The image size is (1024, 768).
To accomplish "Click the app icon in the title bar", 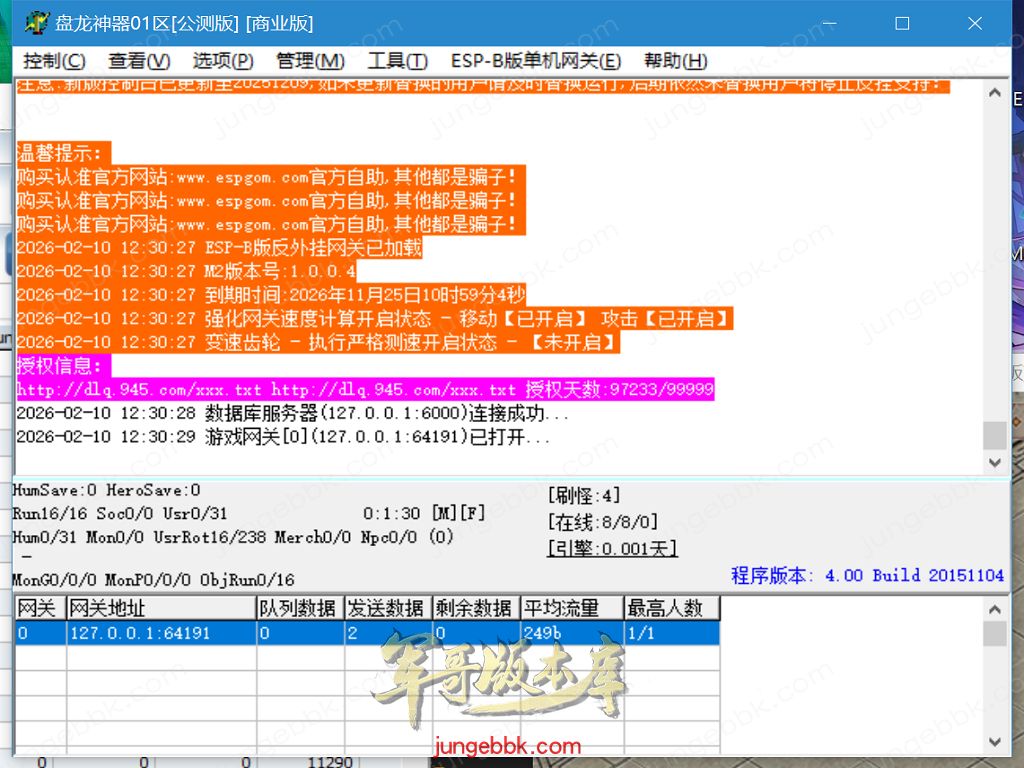I will point(36,23).
